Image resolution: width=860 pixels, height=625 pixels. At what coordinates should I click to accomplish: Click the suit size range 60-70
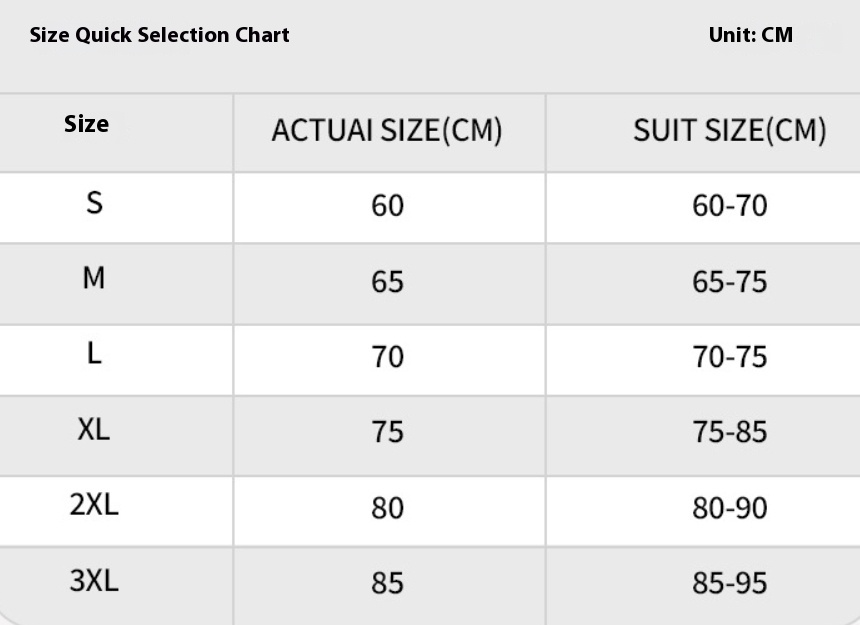(x=729, y=206)
